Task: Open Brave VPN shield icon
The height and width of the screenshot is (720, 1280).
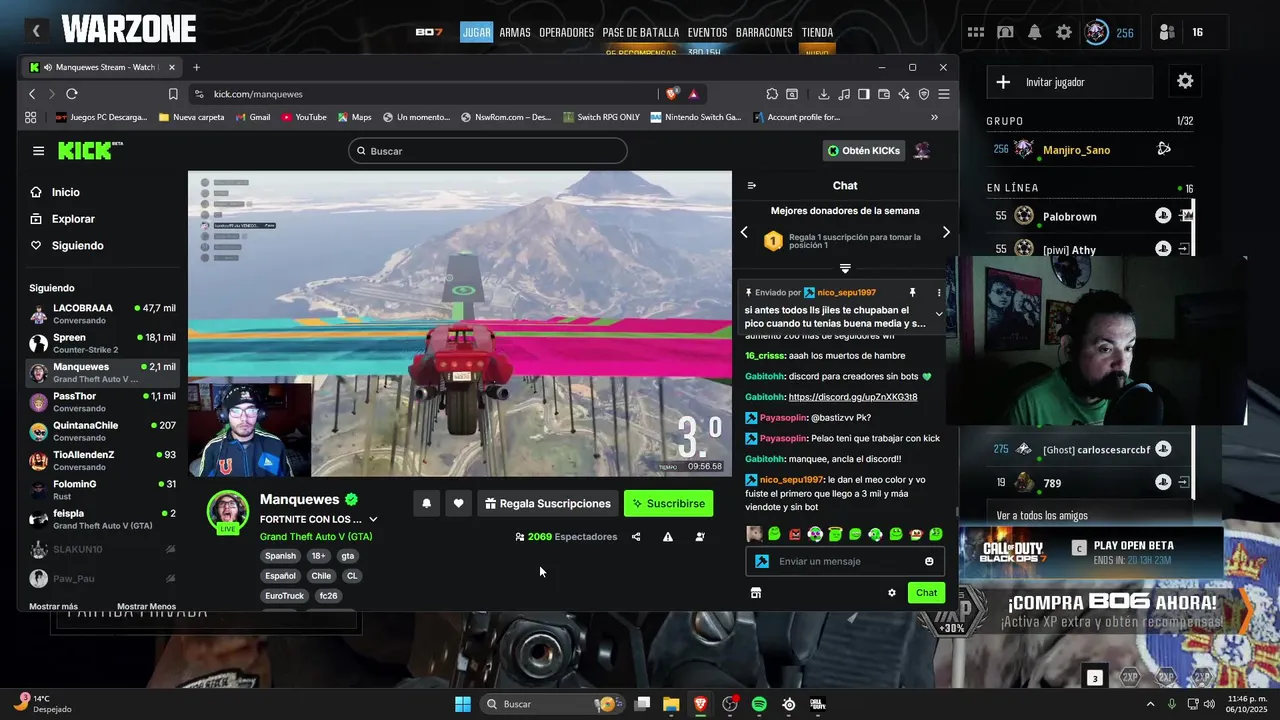Action: [x=924, y=94]
